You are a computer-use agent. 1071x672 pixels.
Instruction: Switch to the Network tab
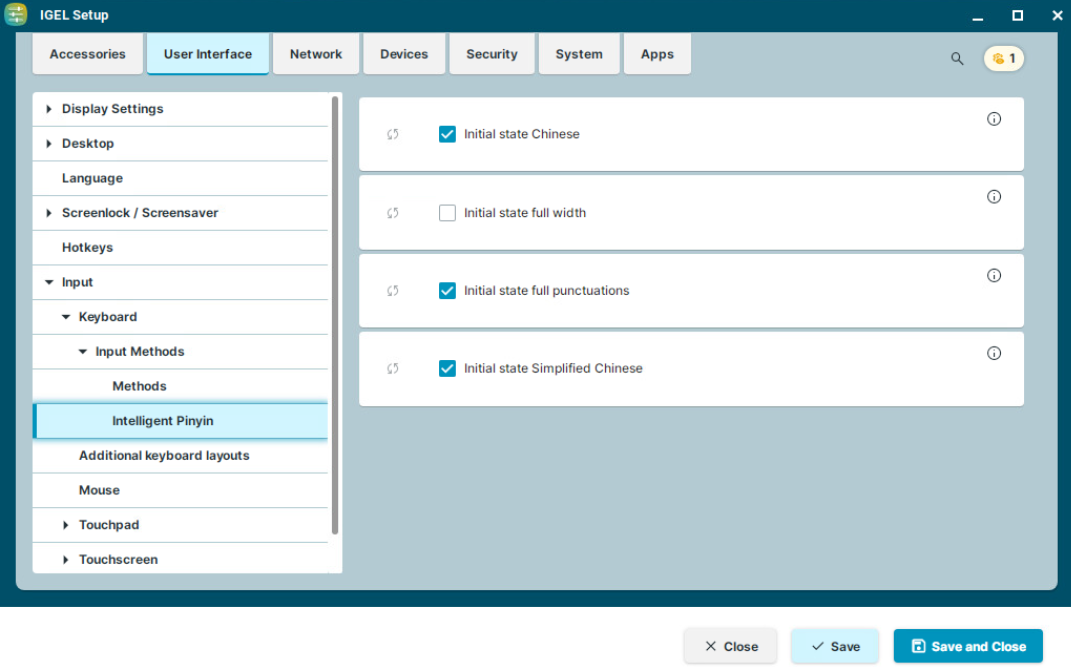pos(316,55)
